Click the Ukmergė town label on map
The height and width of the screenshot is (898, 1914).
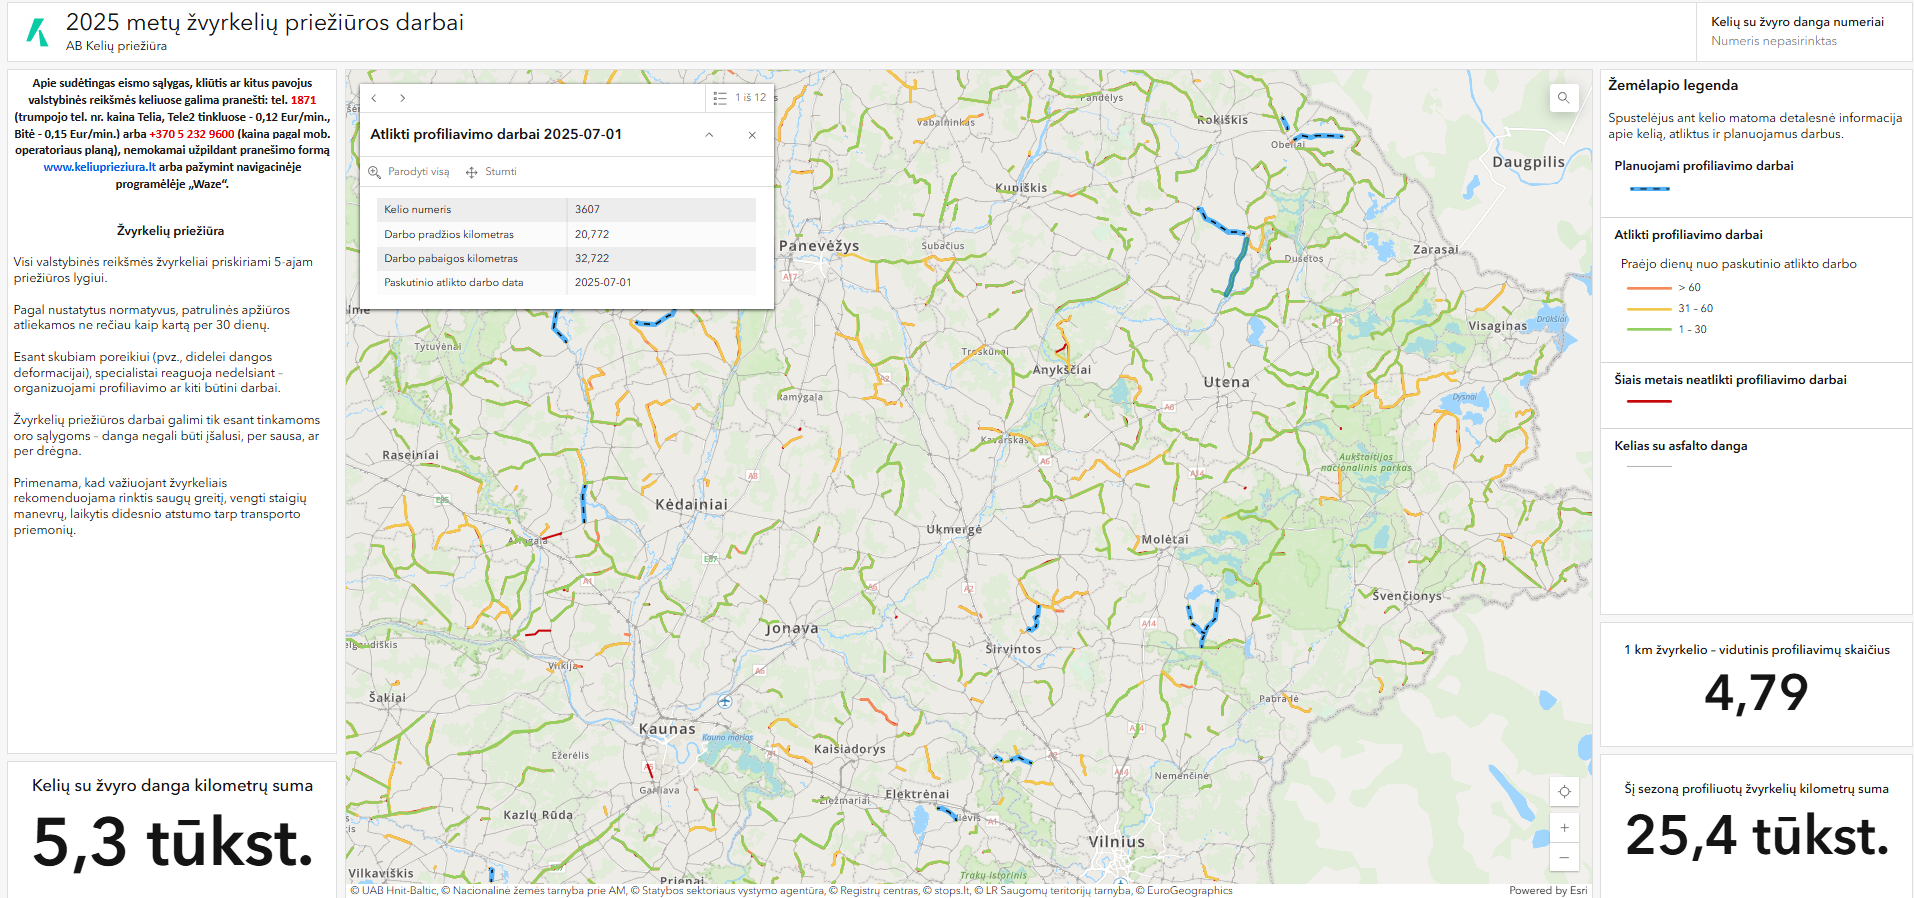pos(954,530)
